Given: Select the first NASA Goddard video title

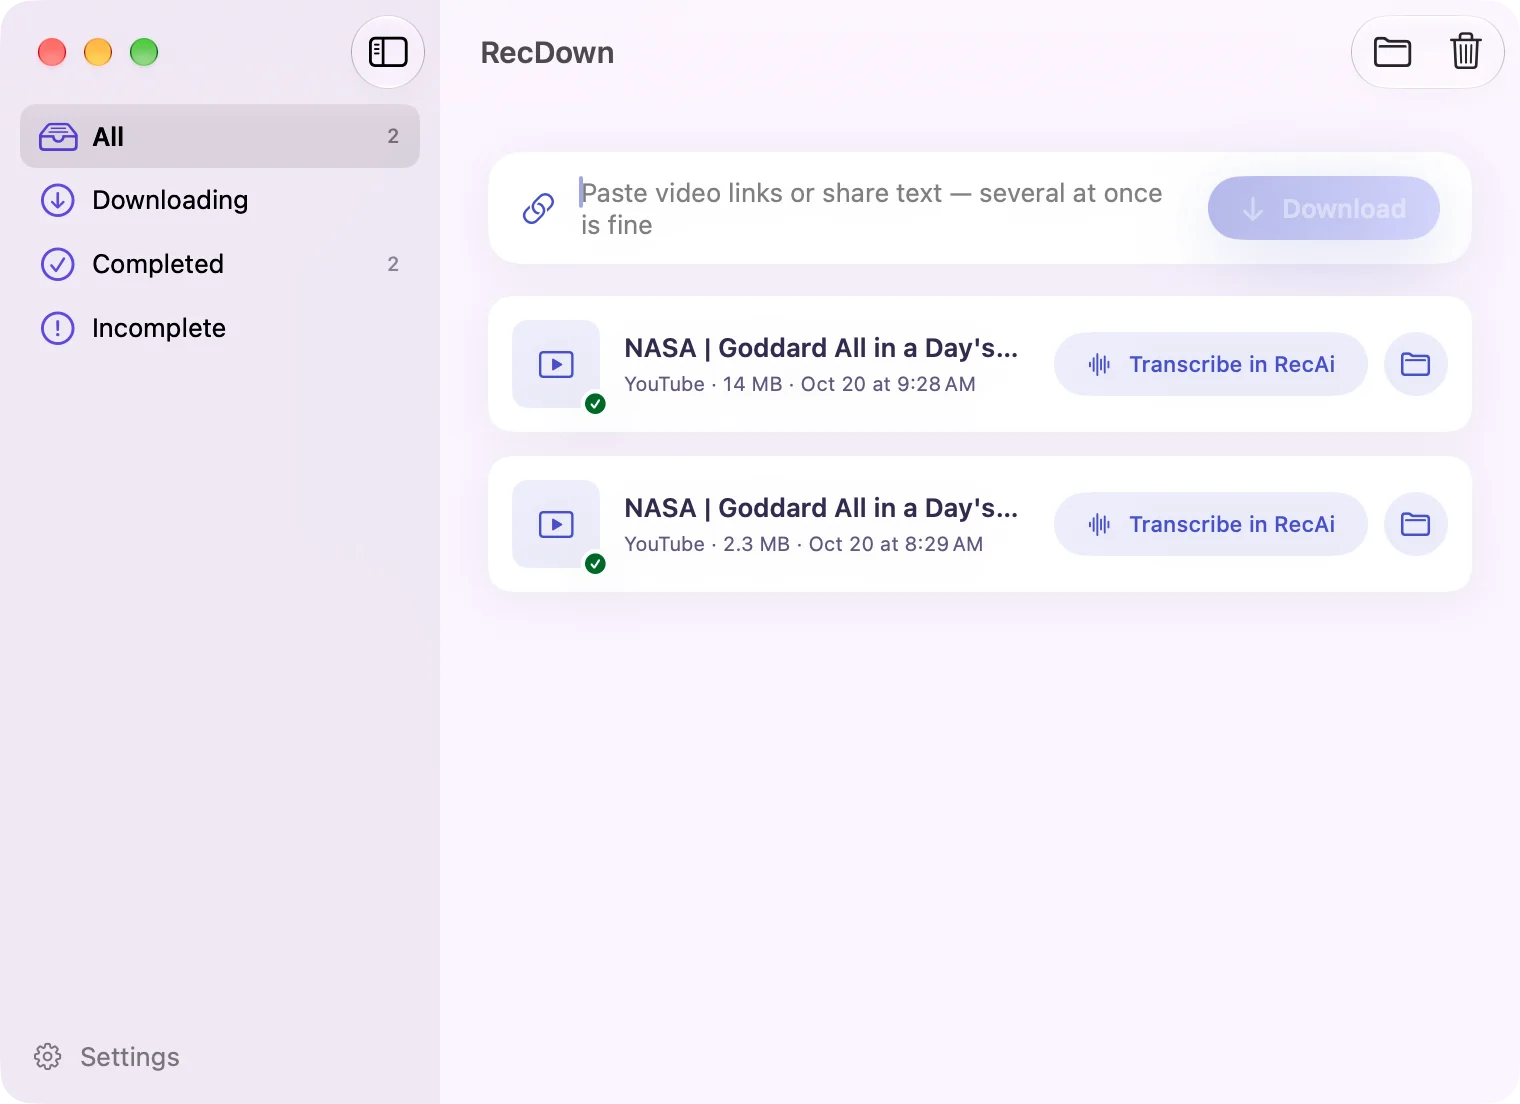Looking at the screenshot, I should click(x=821, y=348).
